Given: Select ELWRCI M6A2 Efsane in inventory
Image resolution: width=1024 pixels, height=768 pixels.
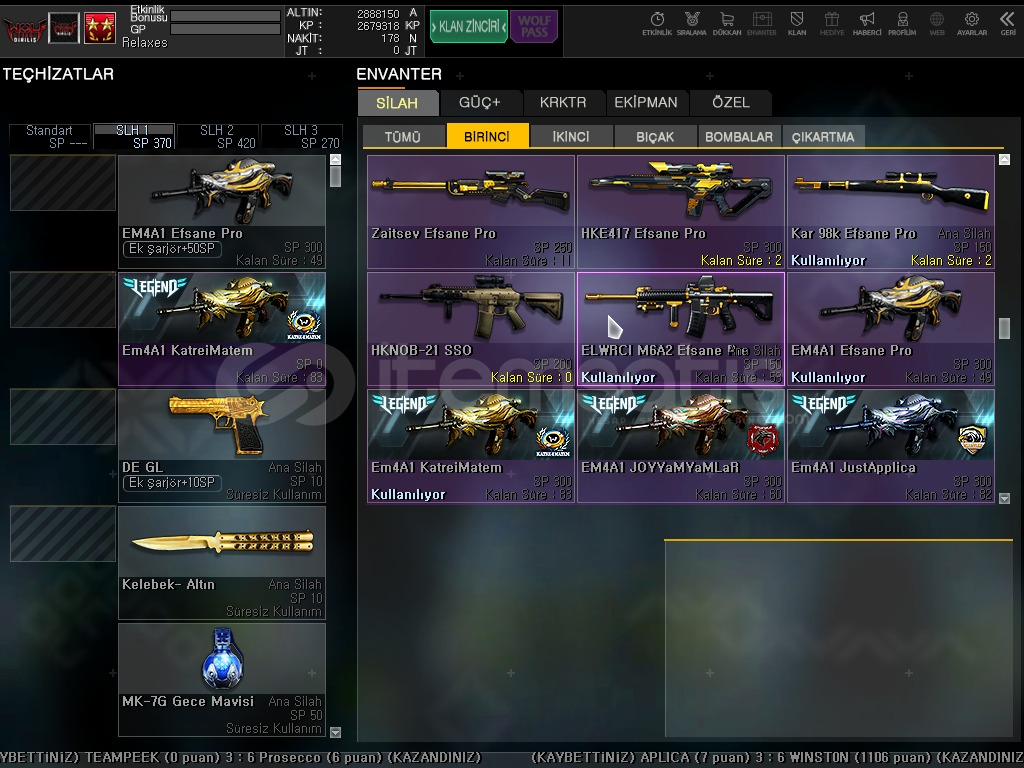Looking at the screenshot, I should 680,329.
